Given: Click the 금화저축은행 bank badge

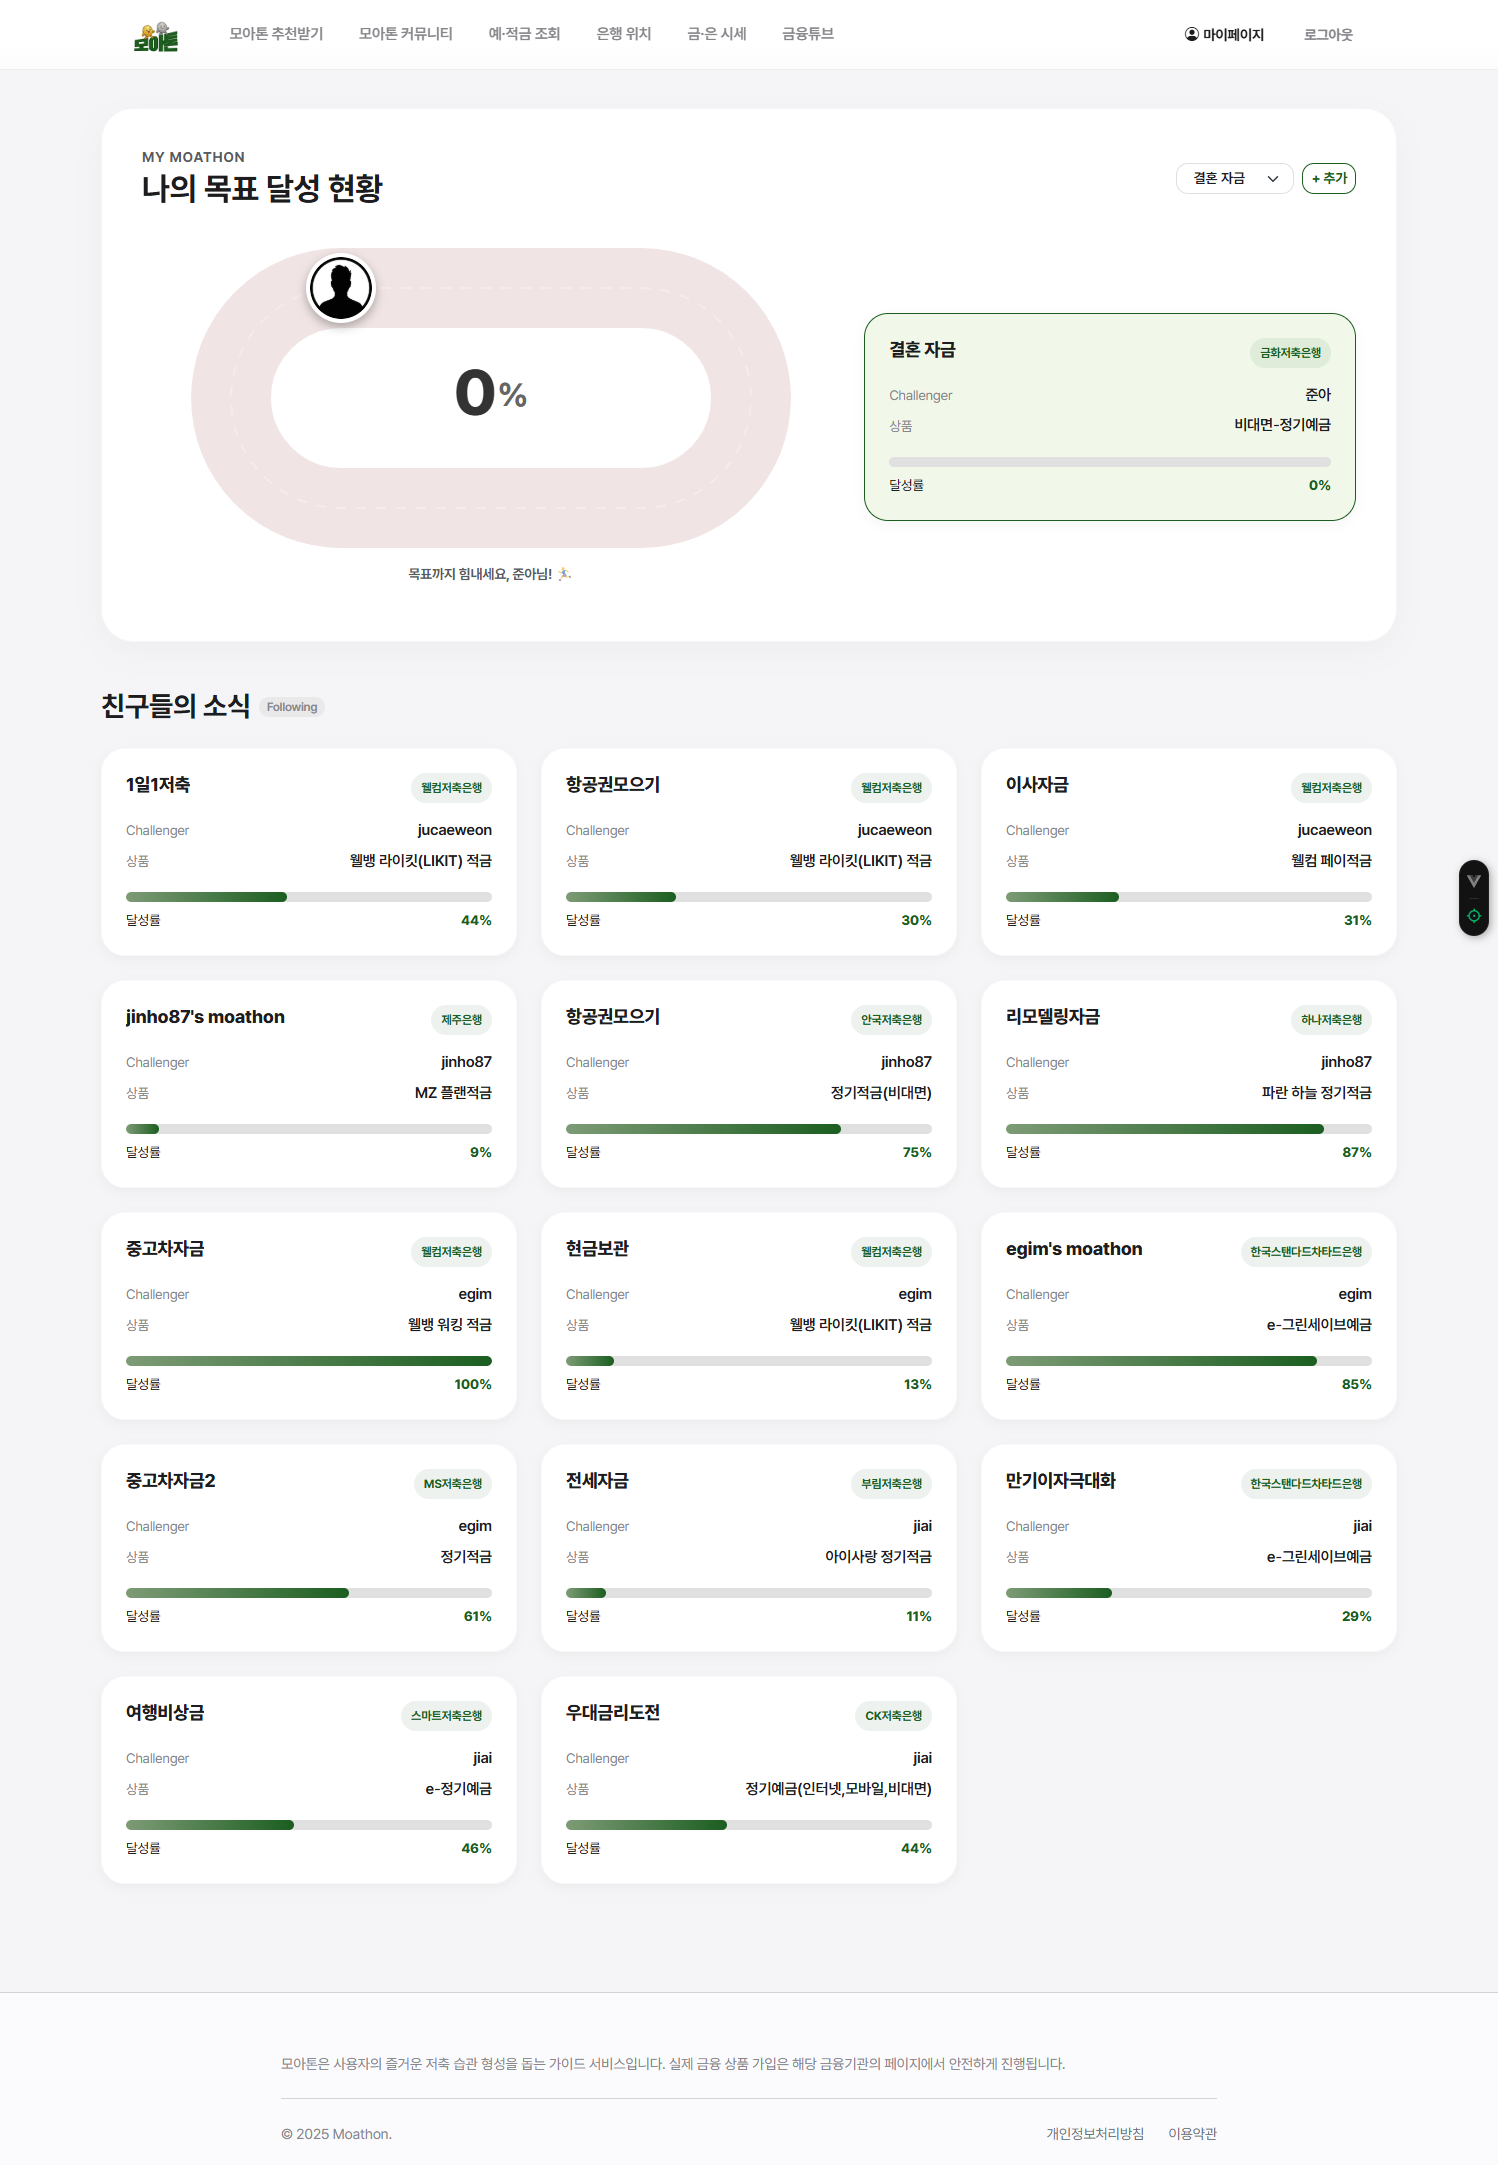Looking at the screenshot, I should 1289,353.
